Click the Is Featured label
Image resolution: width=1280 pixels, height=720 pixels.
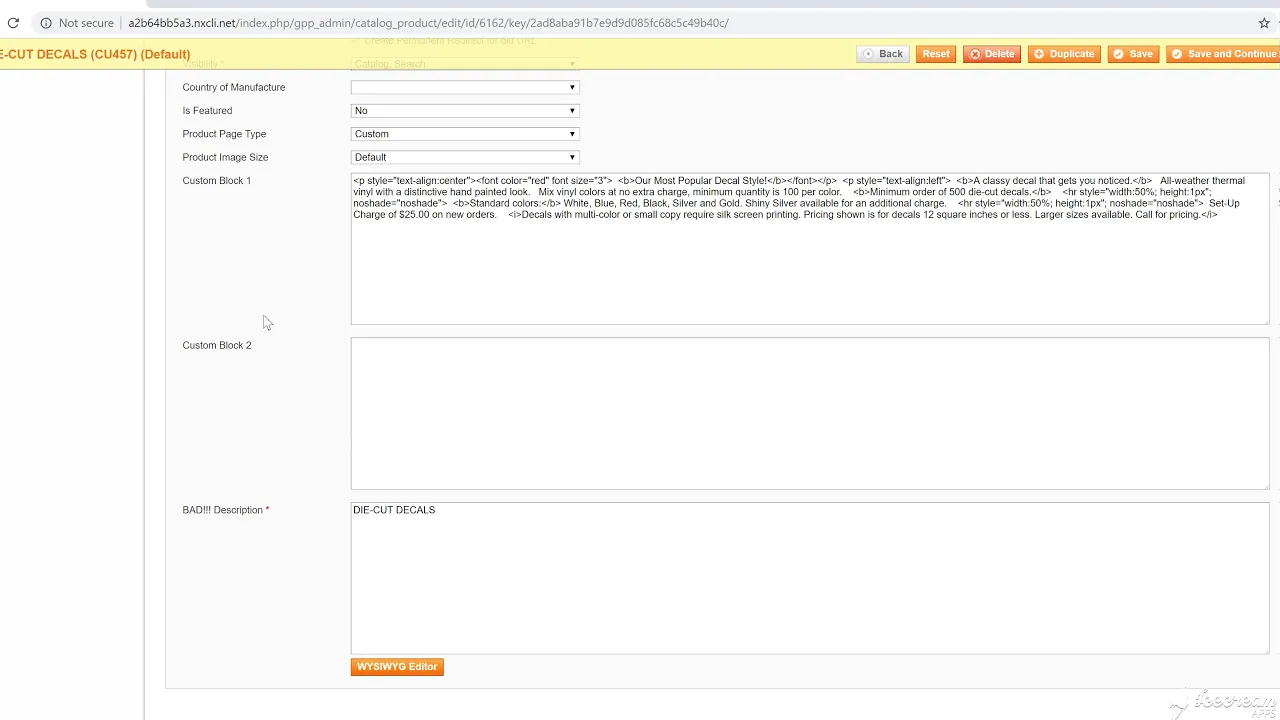(207, 111)
